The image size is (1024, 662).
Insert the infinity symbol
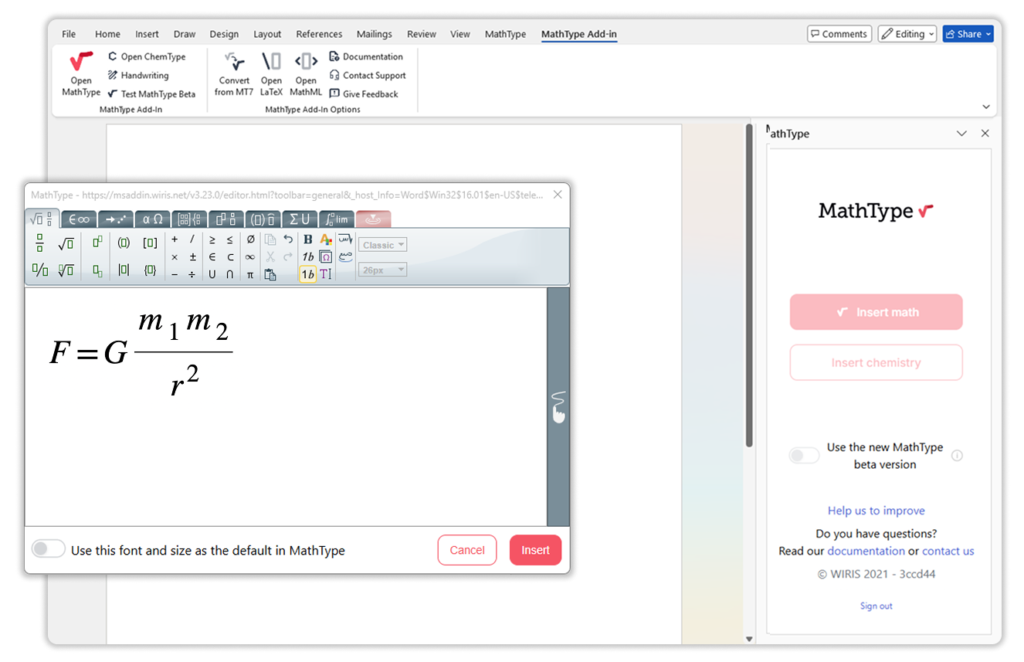point(250,257)
